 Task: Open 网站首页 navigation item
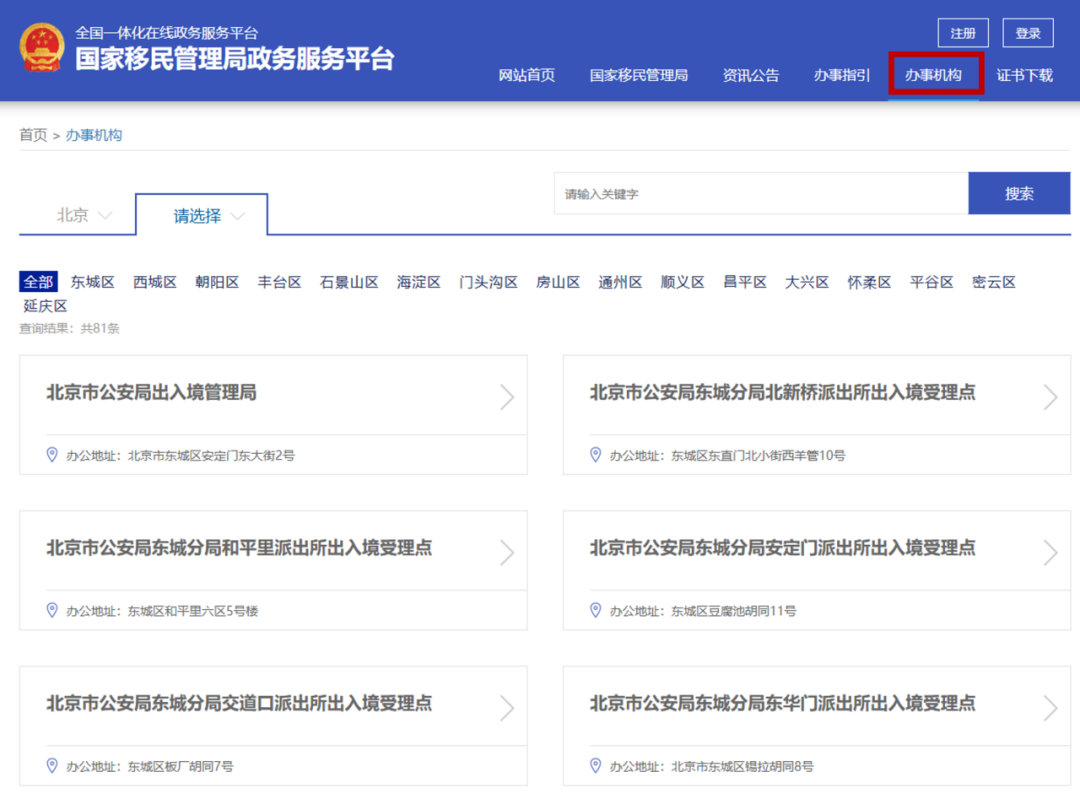click(527, 75)
